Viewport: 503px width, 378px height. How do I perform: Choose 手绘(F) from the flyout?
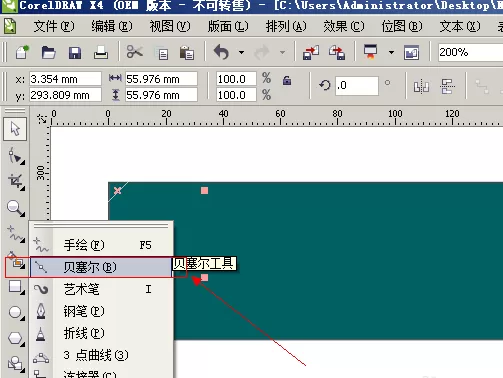pos(101,245)
